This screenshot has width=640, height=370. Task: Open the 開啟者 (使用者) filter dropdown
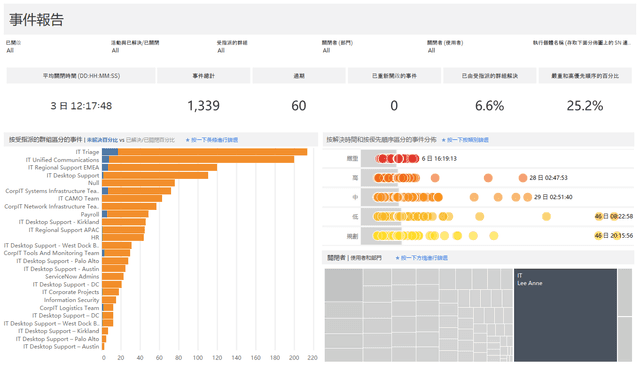point(432,51)
